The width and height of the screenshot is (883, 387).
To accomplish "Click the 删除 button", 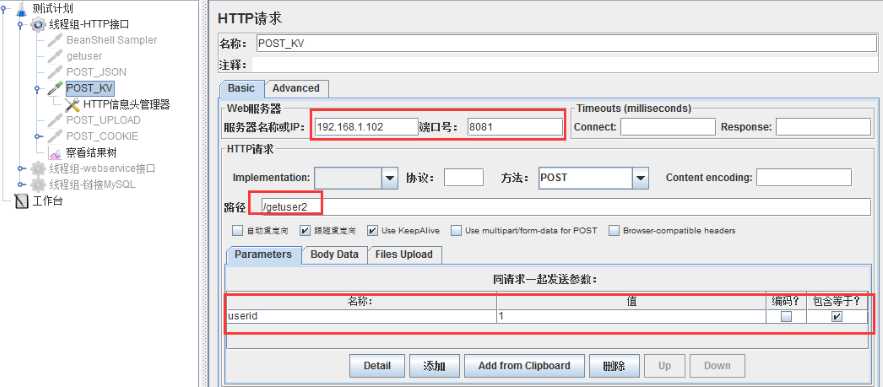I will [614, 366].
